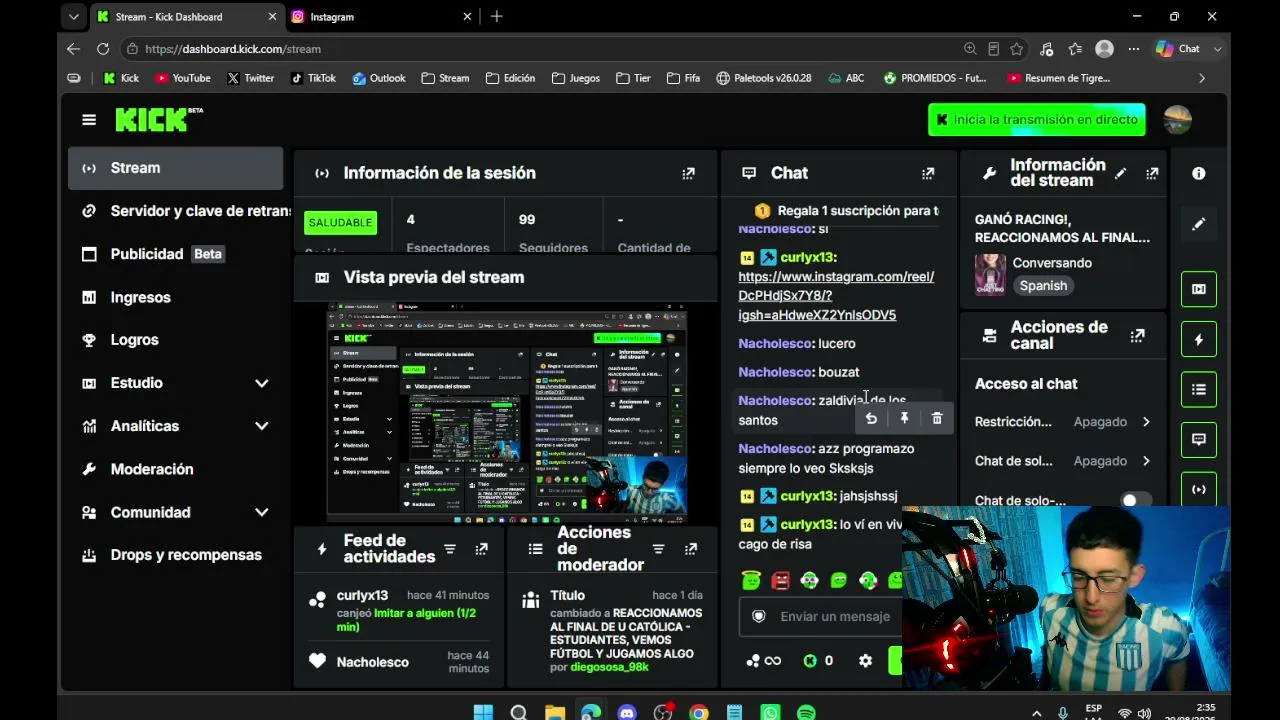Click the stream preview thumbnail
The width and height of the screenshot is (1280, 720).
click(506, 412)
